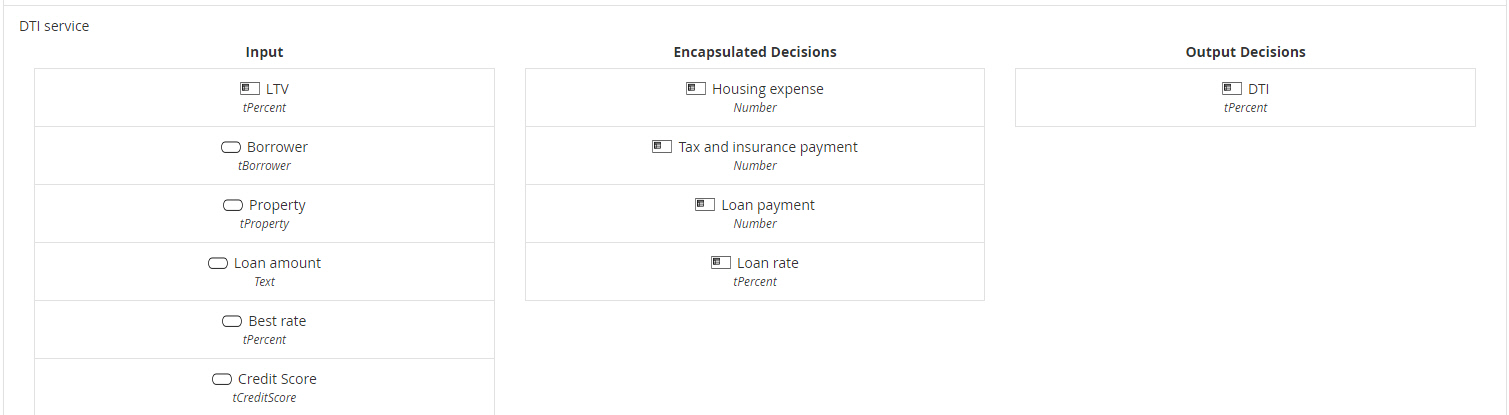Select the Loan rate decision name

(767, 263)
